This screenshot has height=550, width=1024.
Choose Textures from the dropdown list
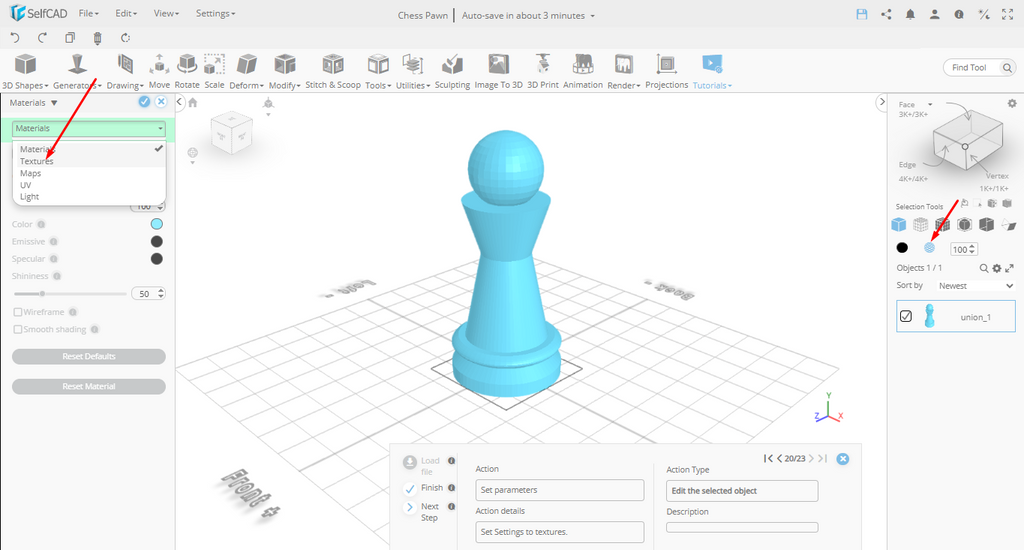(x=37, y=161)
